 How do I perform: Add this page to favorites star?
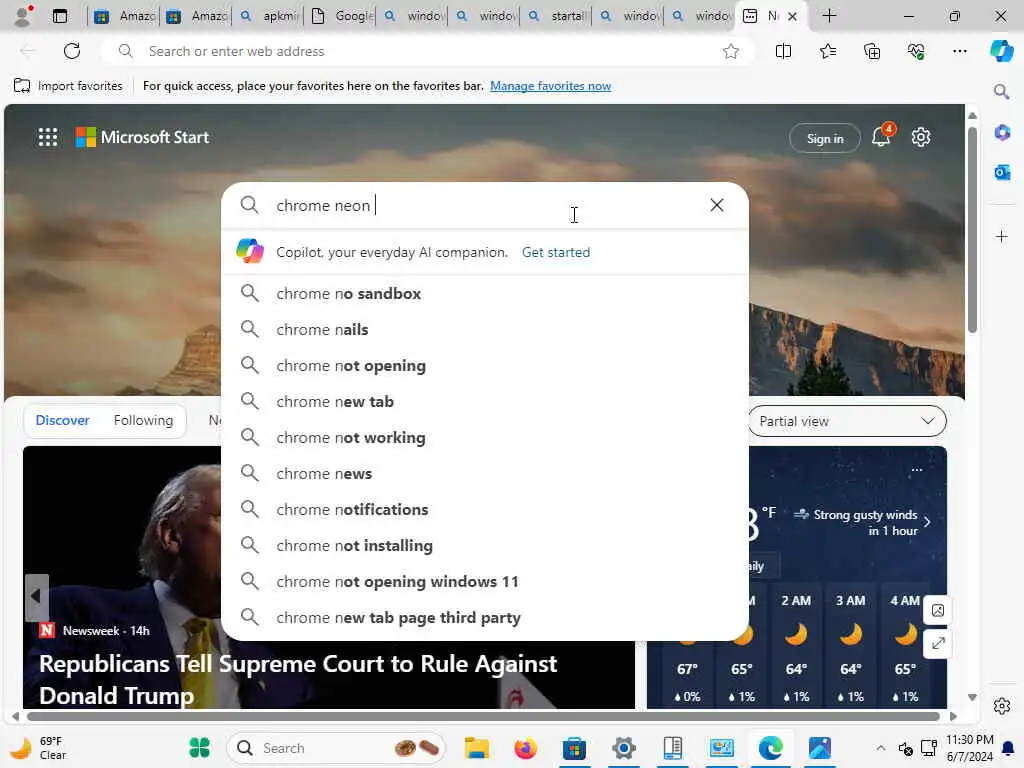click(x=731, y=51)
